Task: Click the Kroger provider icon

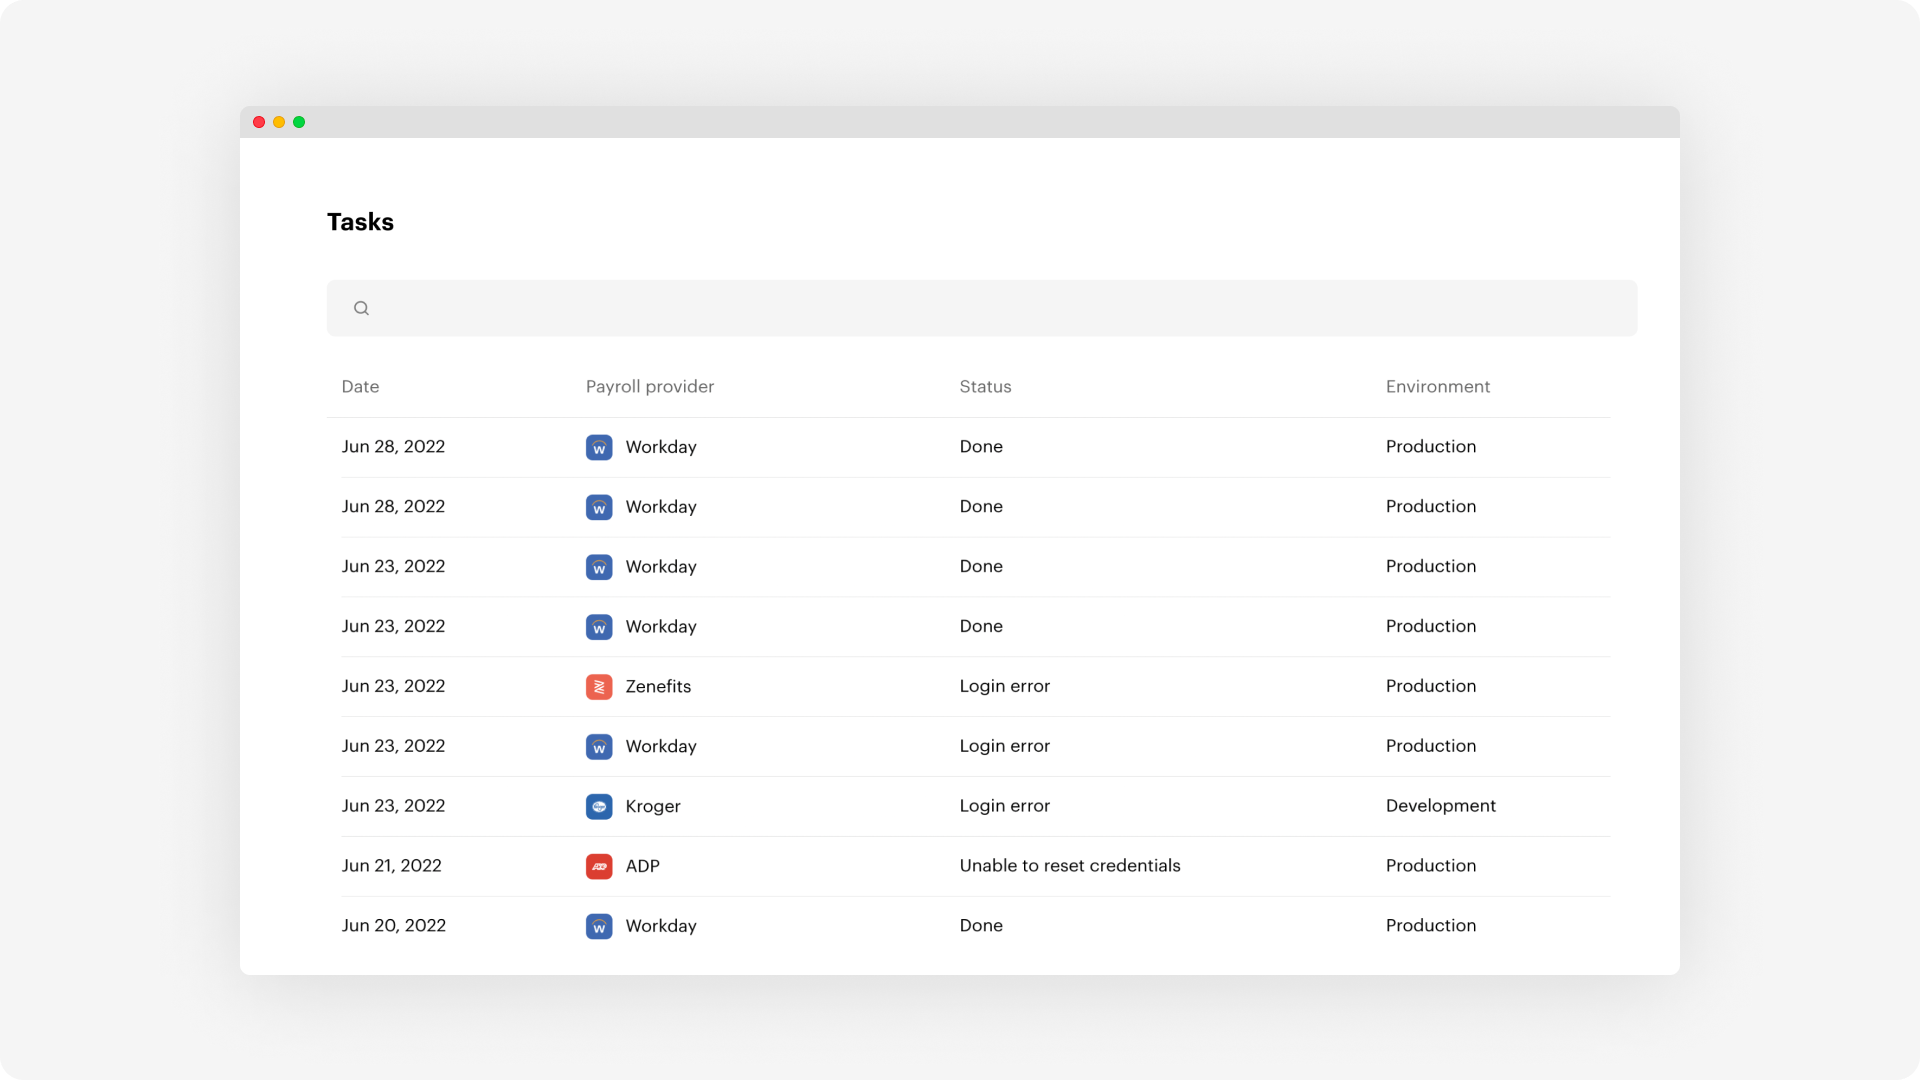Action: (x=599, y=807)
